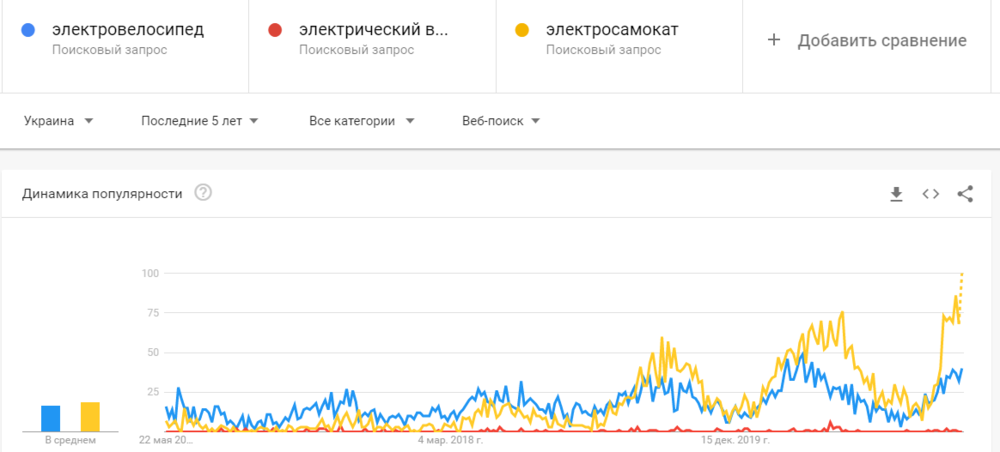1000x452 pixels.
Task: Expand the Веб-поиск search type dropdown
Action: [501, 121]
